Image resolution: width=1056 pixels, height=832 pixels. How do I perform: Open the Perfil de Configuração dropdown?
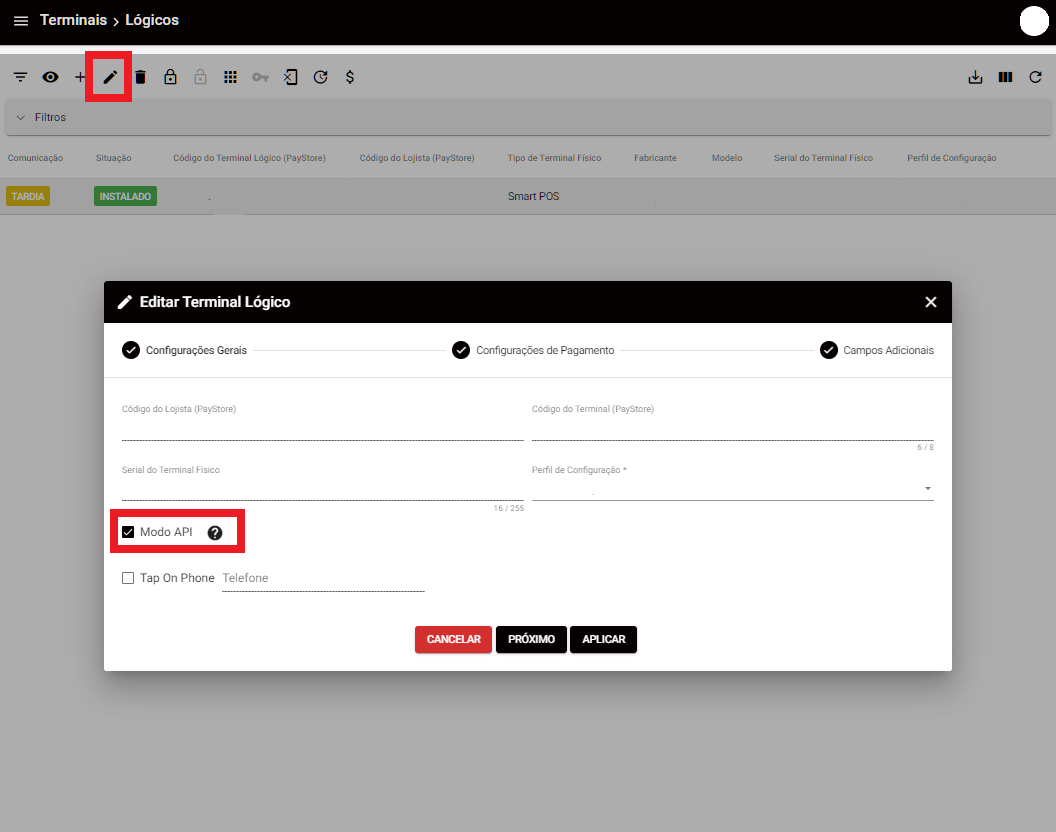(x=732, y=489)
